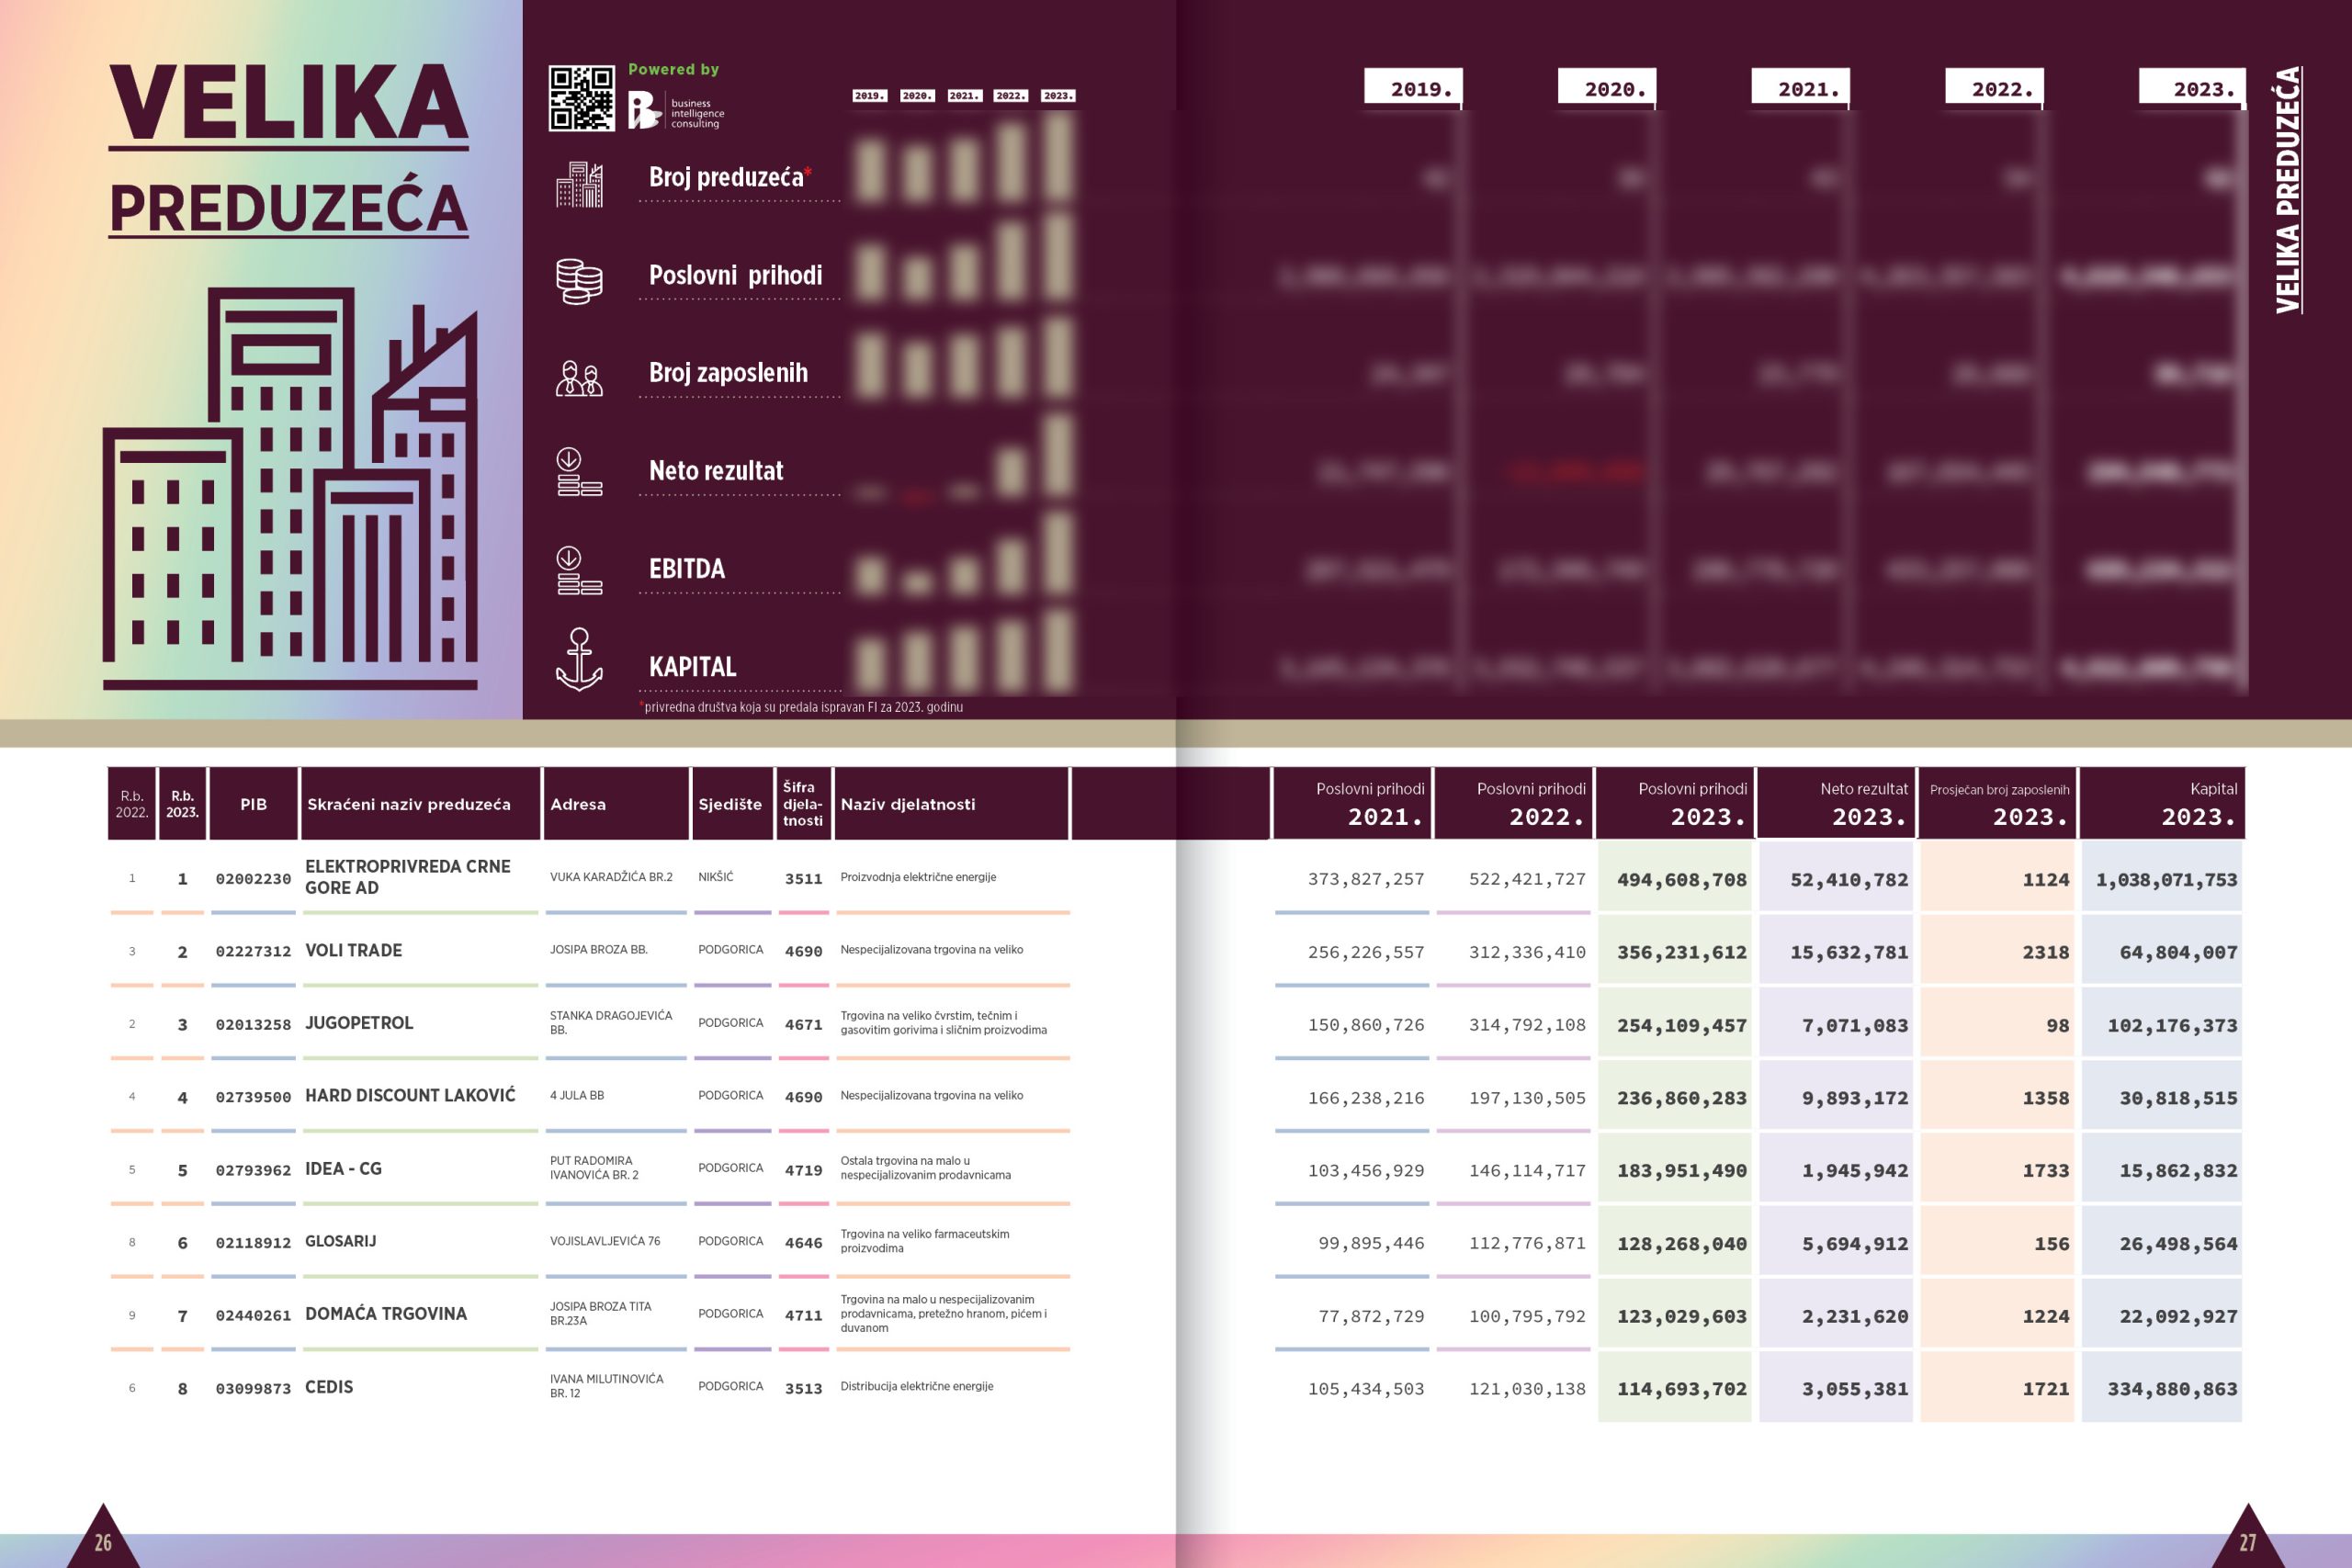Viewport: 2352px width, 1568px height.
Task: Click the Šifra djelatnosti column header
Action: click(803, 804)
